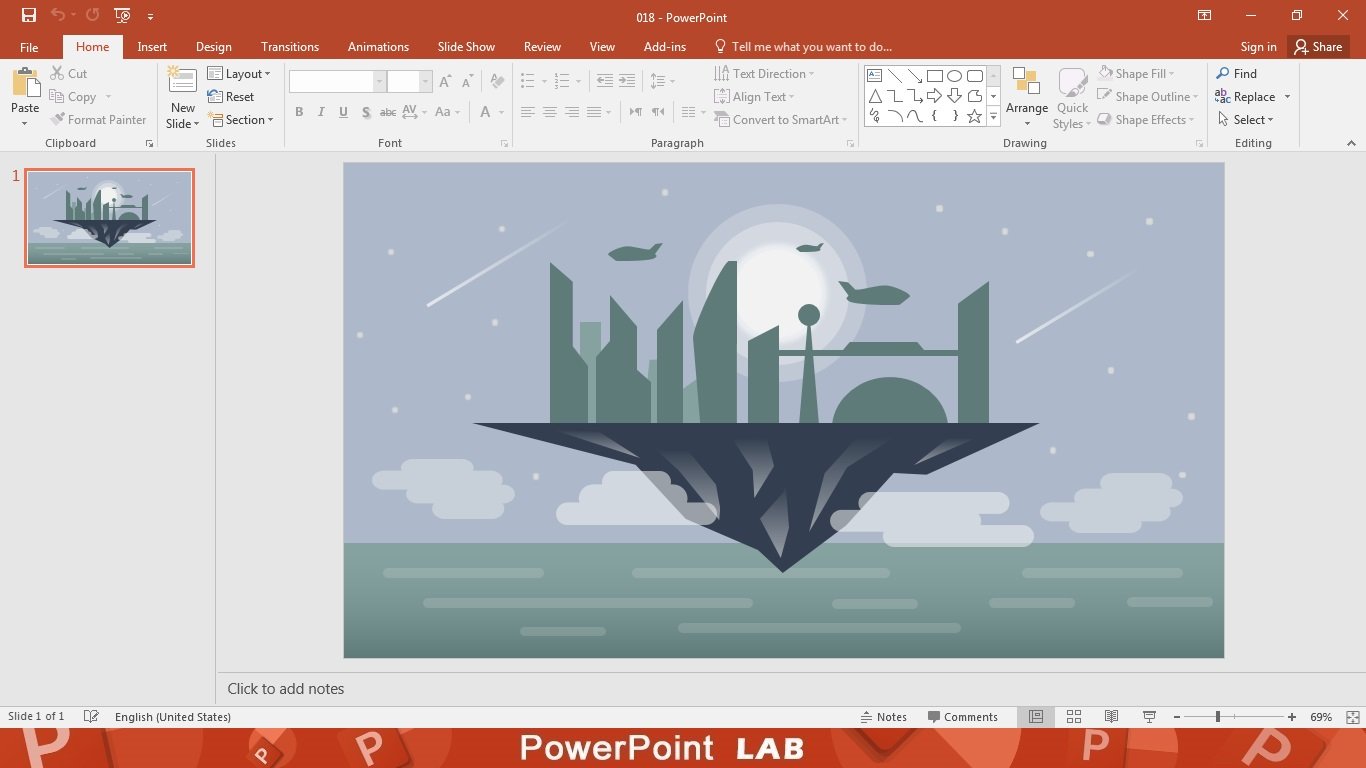Image resolution: width=1366 pixels, height=768 pixels.
Task: Toggle the Comments pane
Action: point(962,717)
